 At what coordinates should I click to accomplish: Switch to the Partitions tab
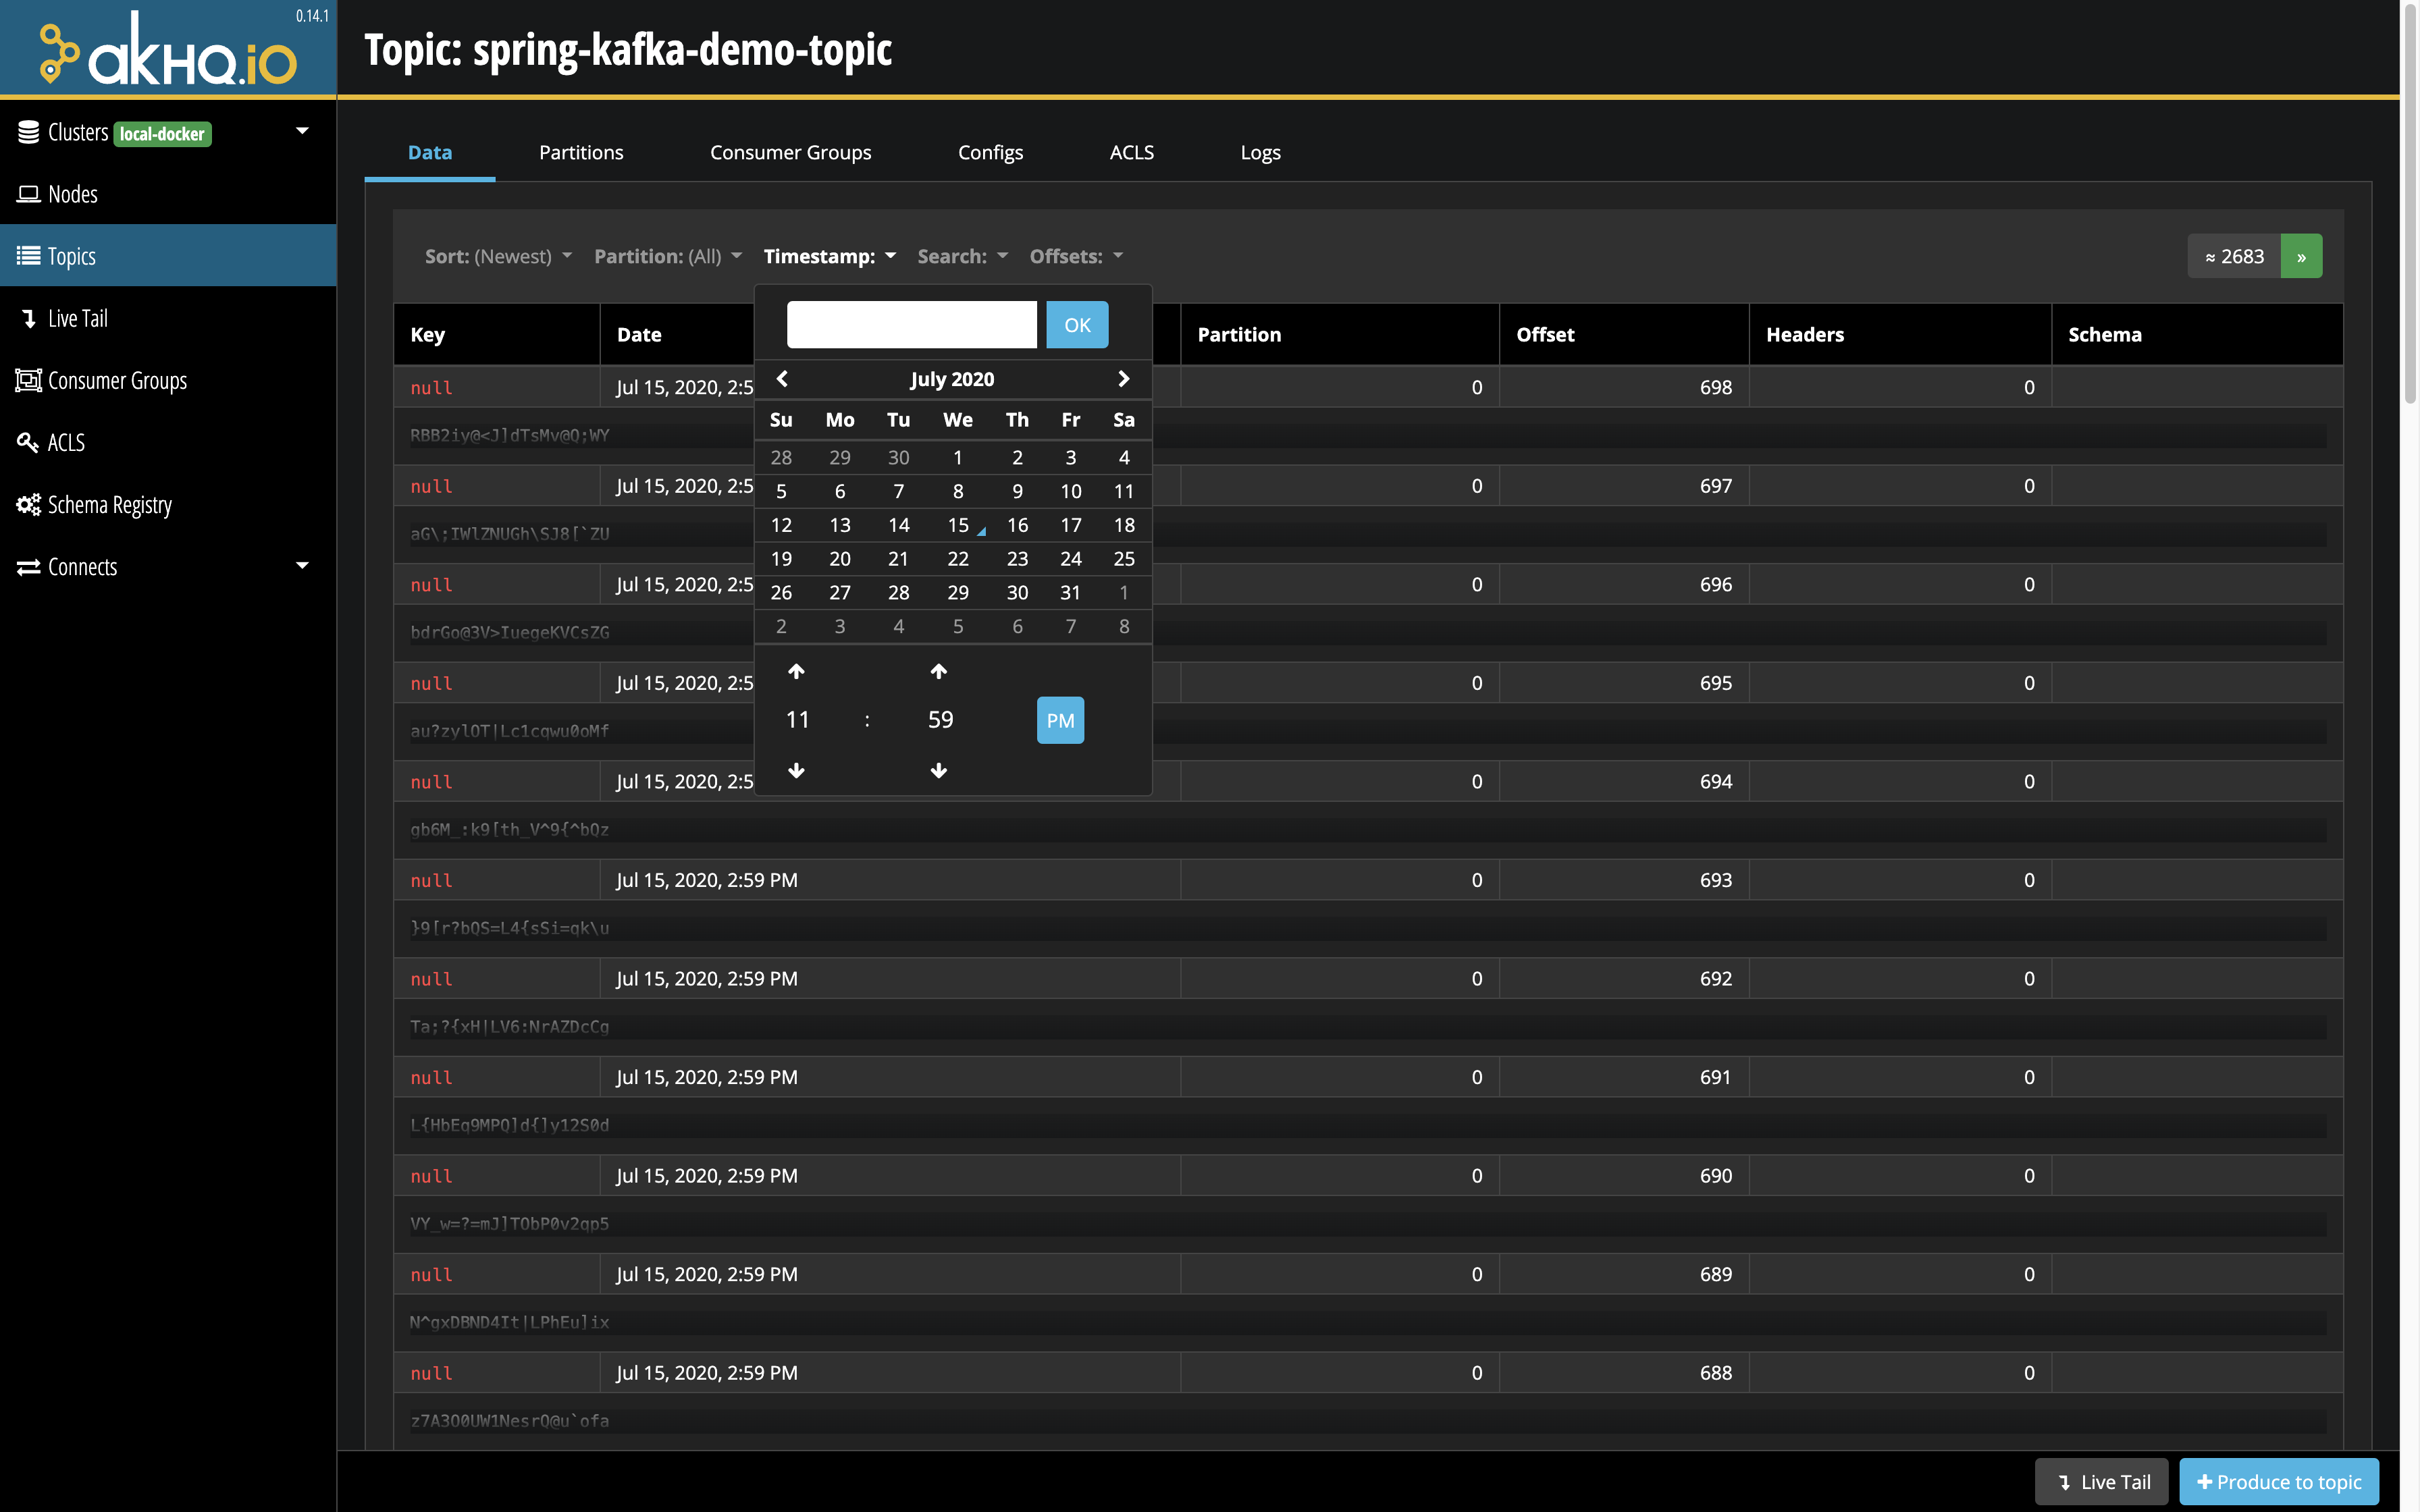pyautogui.click(x=580, y=153)
